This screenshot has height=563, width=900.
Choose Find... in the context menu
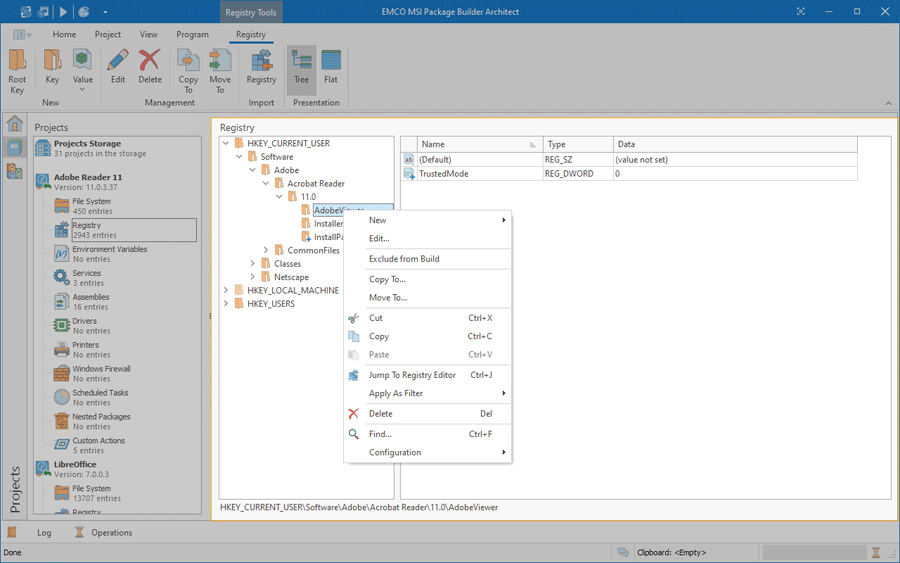pos(428,434)
